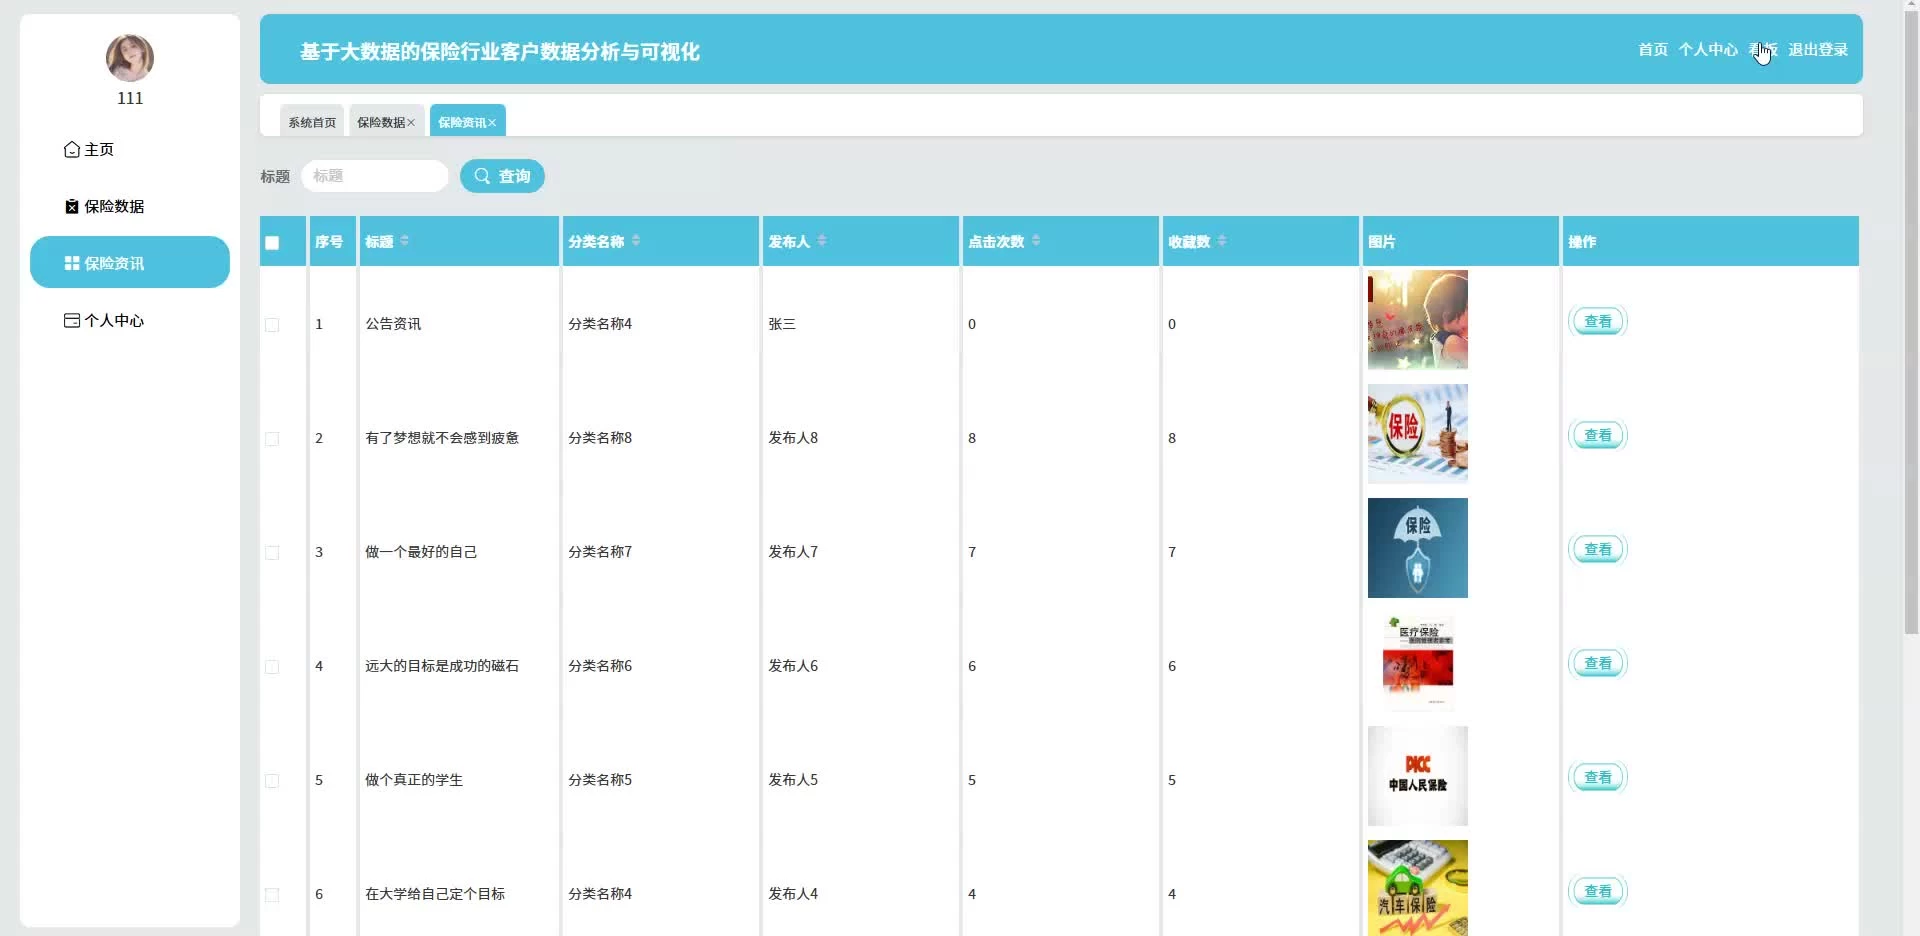Open the 保险 coin thumbnail of row 2
The width and height of the screenshot is (1920, 936).
point(1418,434)
